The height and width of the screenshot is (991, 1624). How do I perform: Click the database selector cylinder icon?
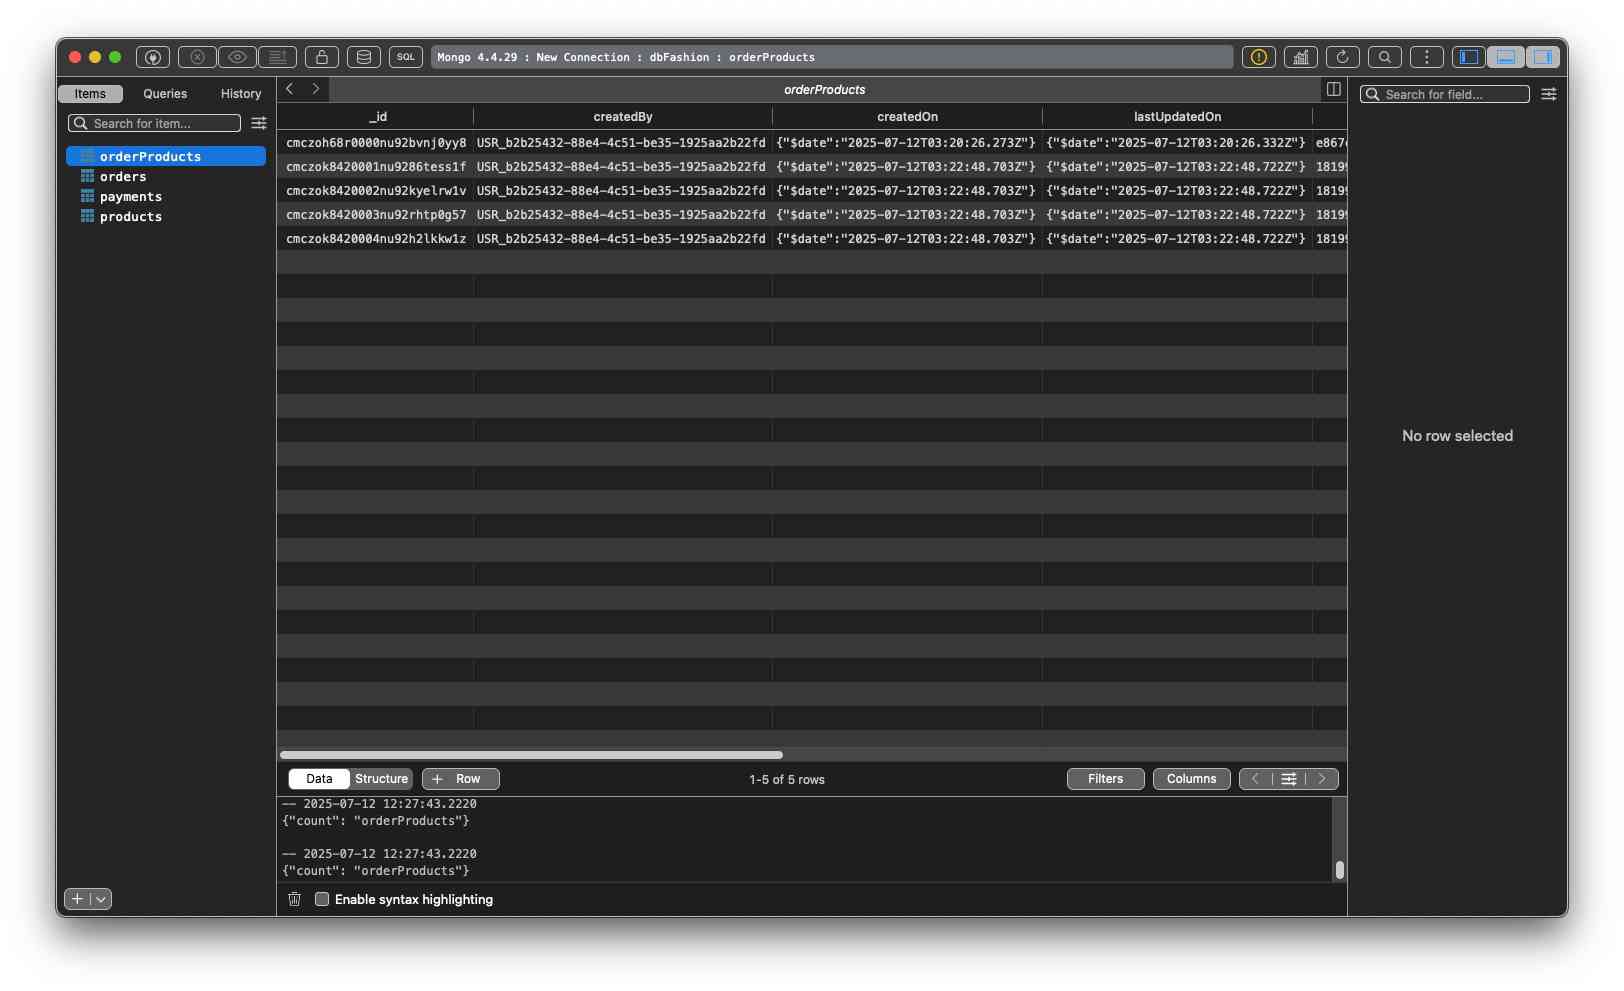tap(364, 57)
